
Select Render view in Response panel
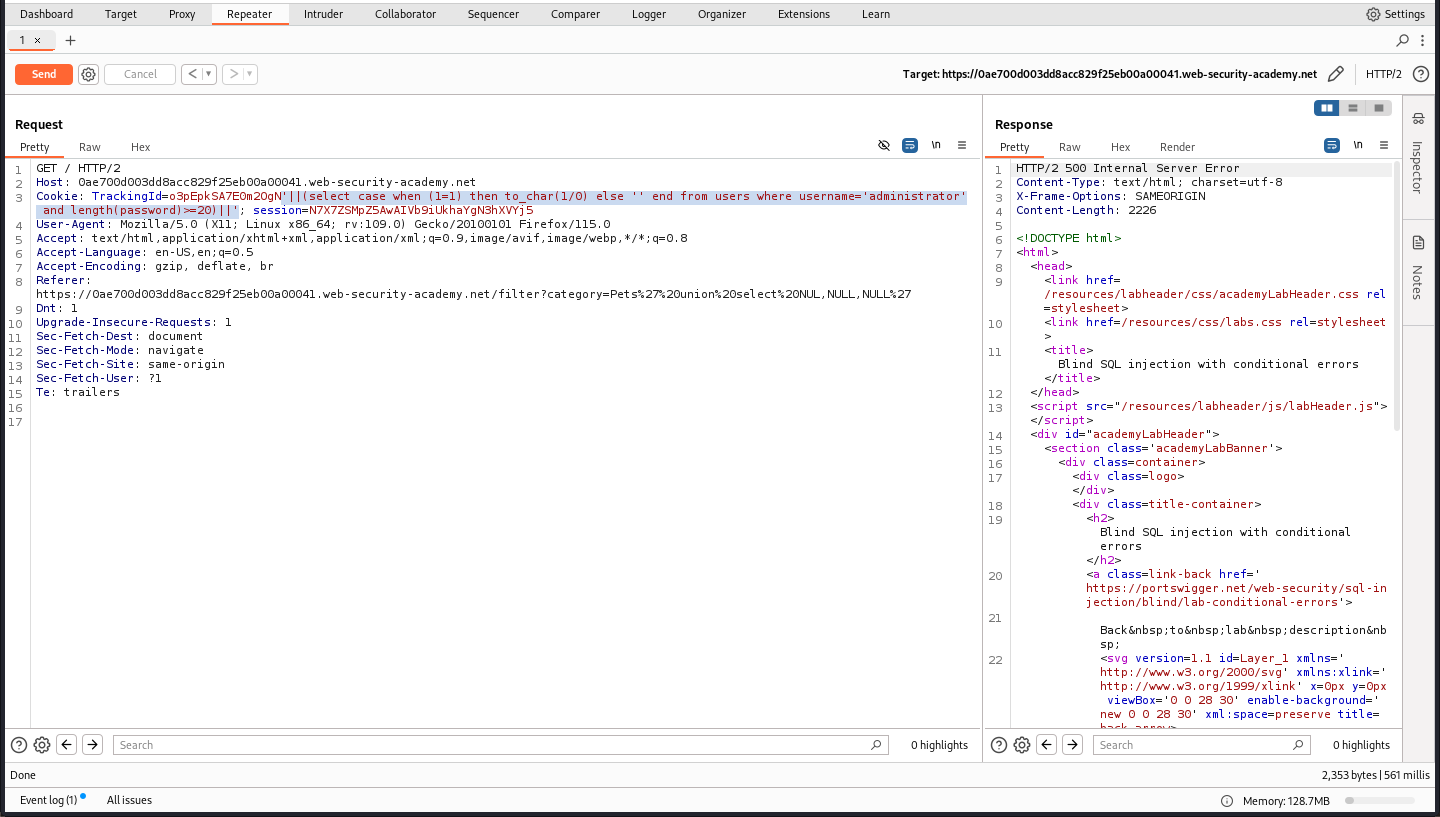click(1177, 147)
